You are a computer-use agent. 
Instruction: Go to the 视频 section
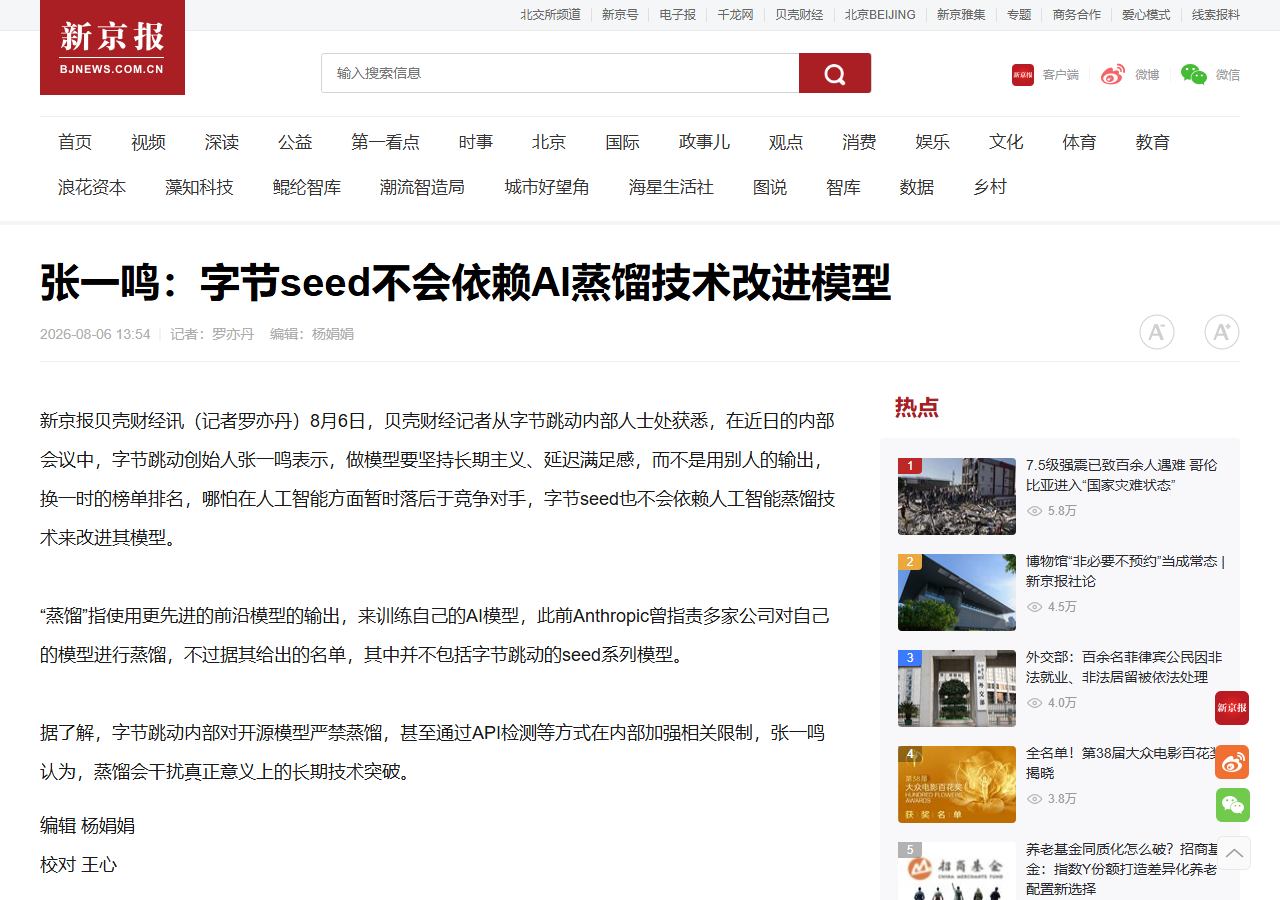[x=148, y=142]
